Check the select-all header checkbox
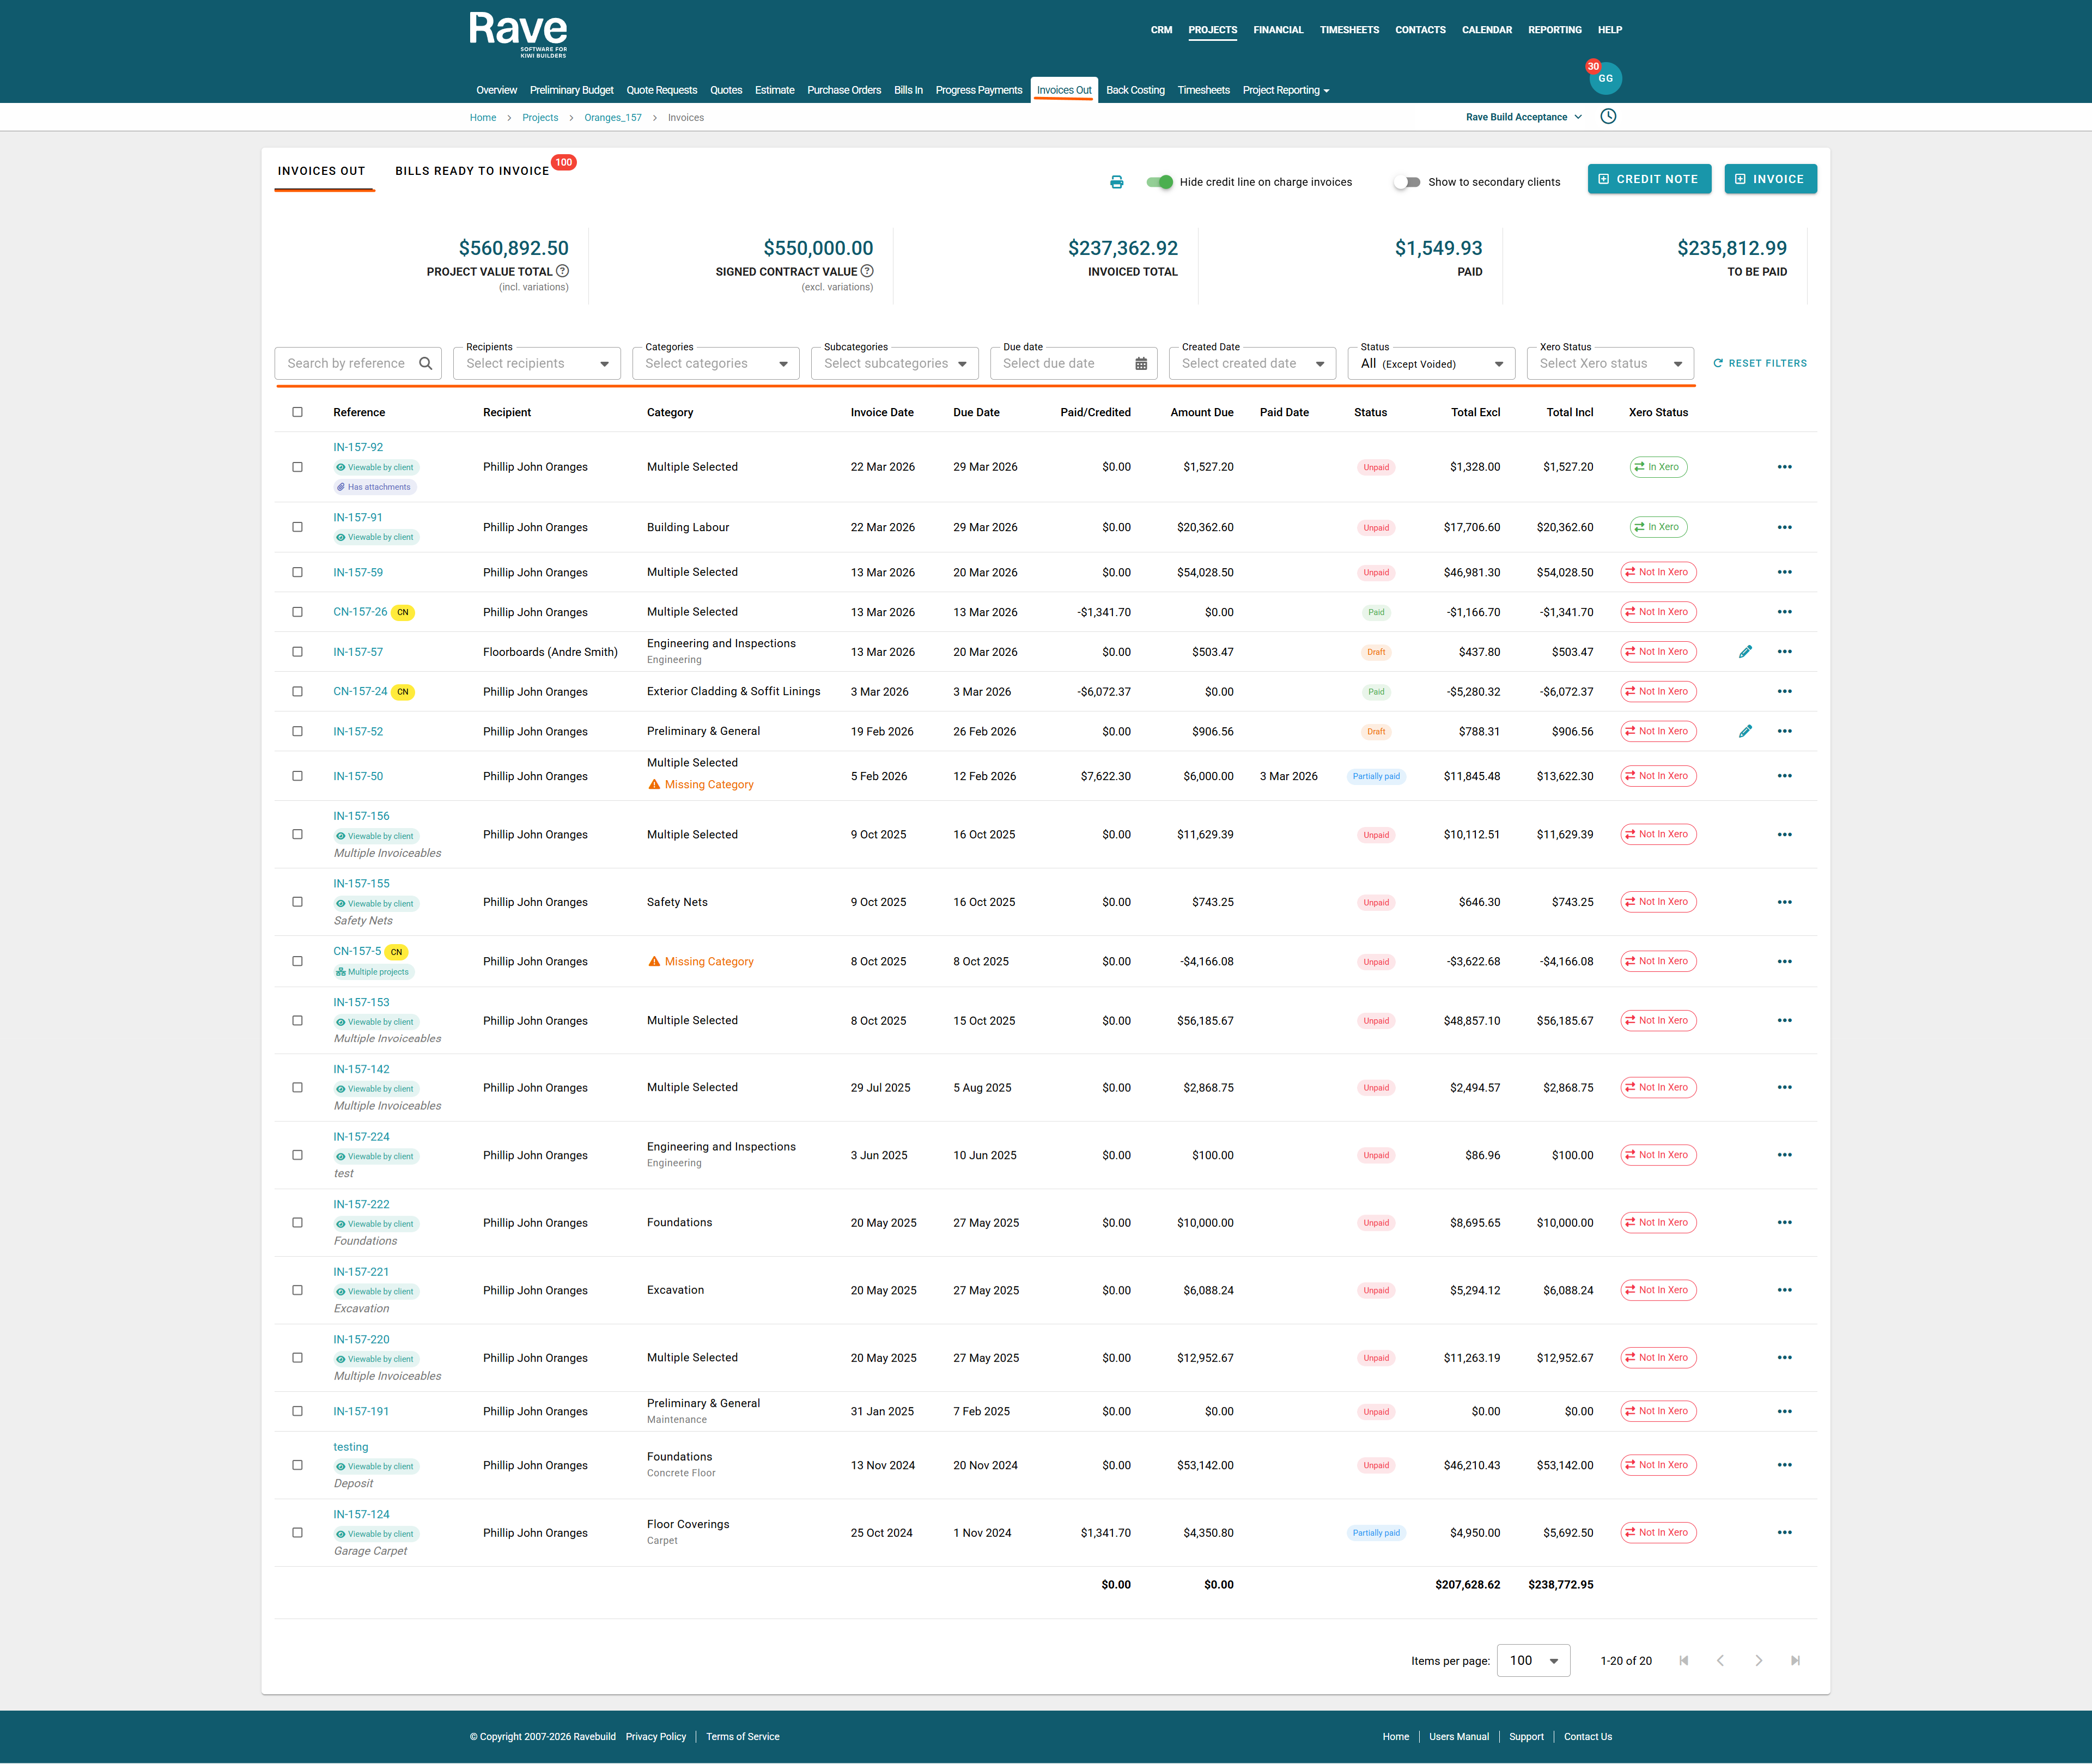This screenshot has height=1764, width=2092. click(297, 412)
